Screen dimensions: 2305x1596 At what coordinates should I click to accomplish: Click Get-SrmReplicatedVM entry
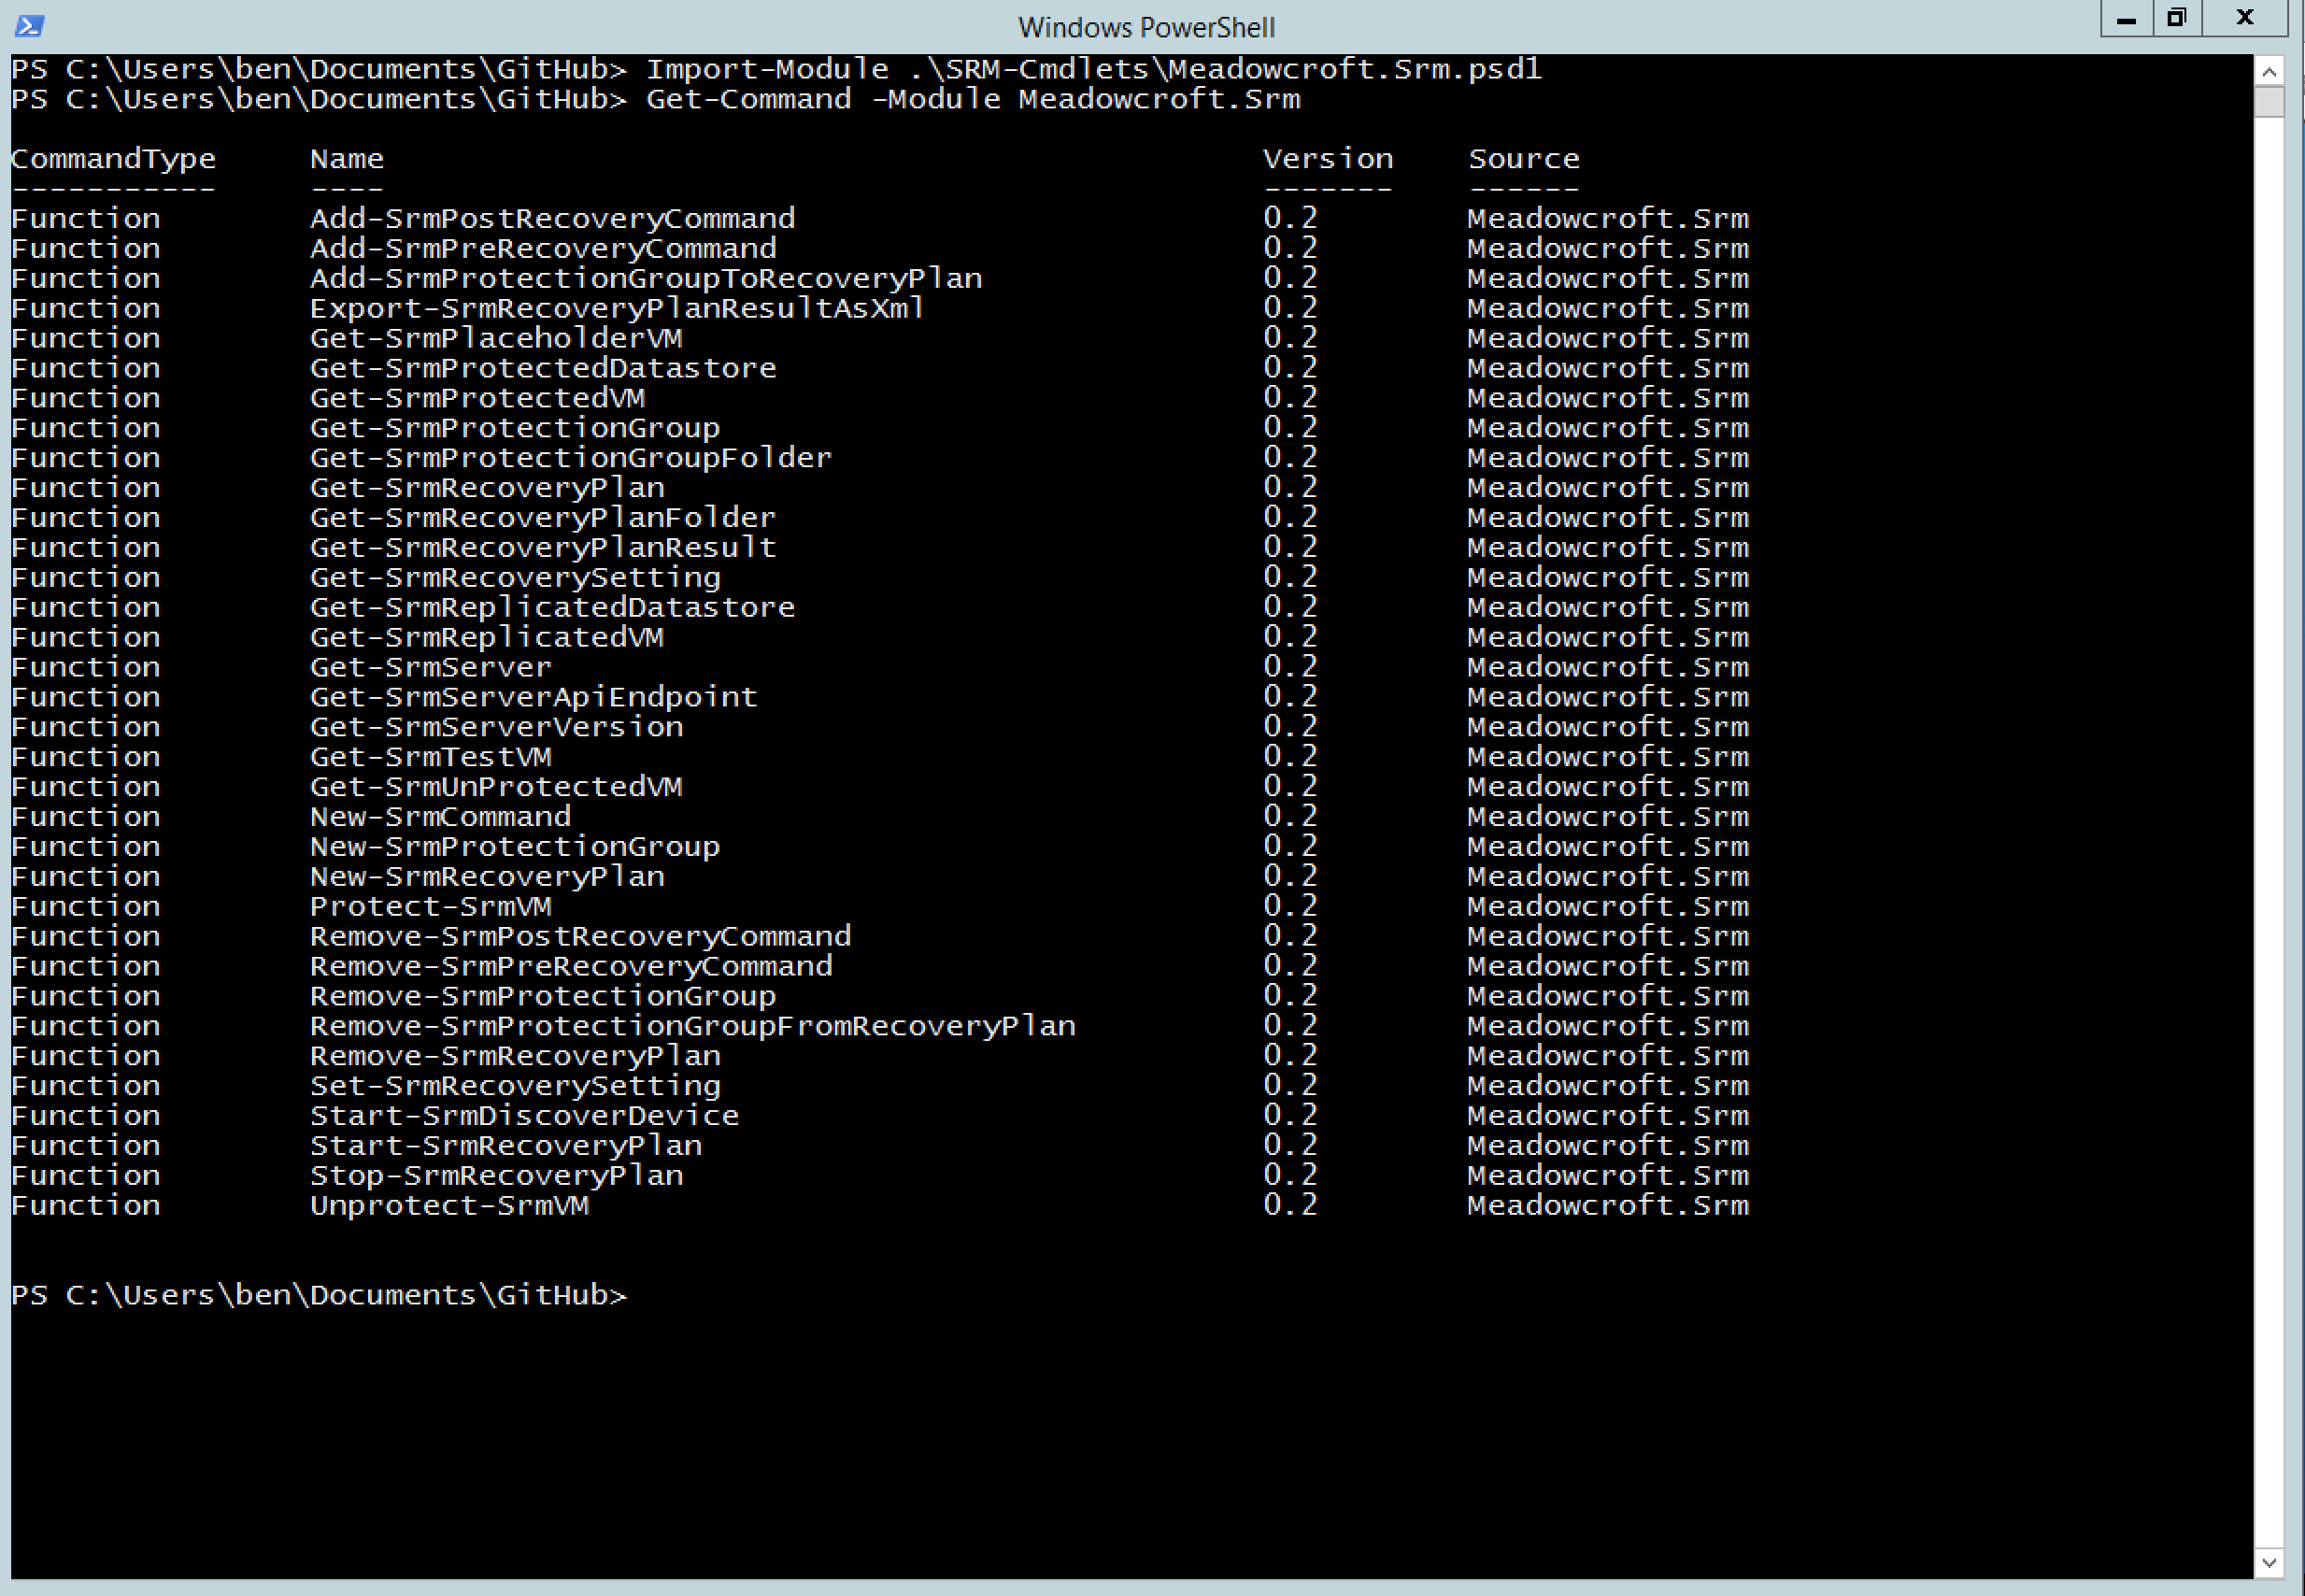[487, 638]
